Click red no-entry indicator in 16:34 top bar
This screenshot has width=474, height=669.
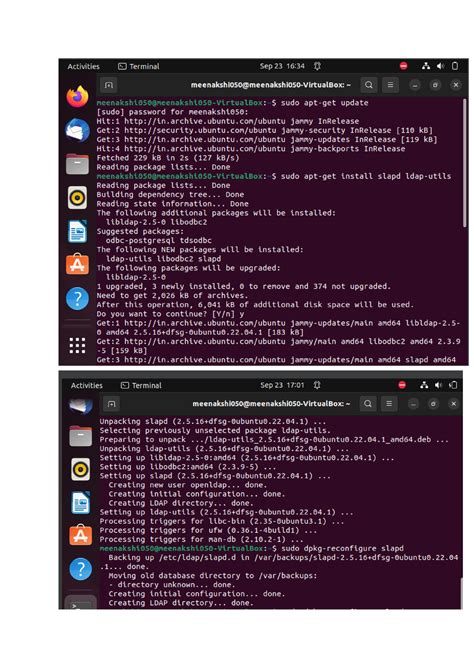click(x=403, y=66)
